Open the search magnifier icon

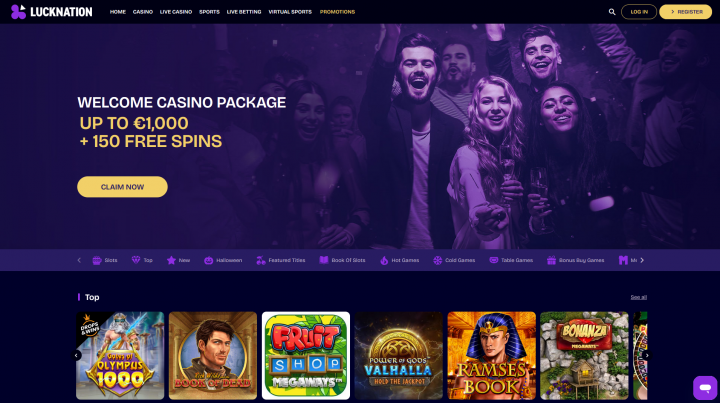[x=612, y=12]
